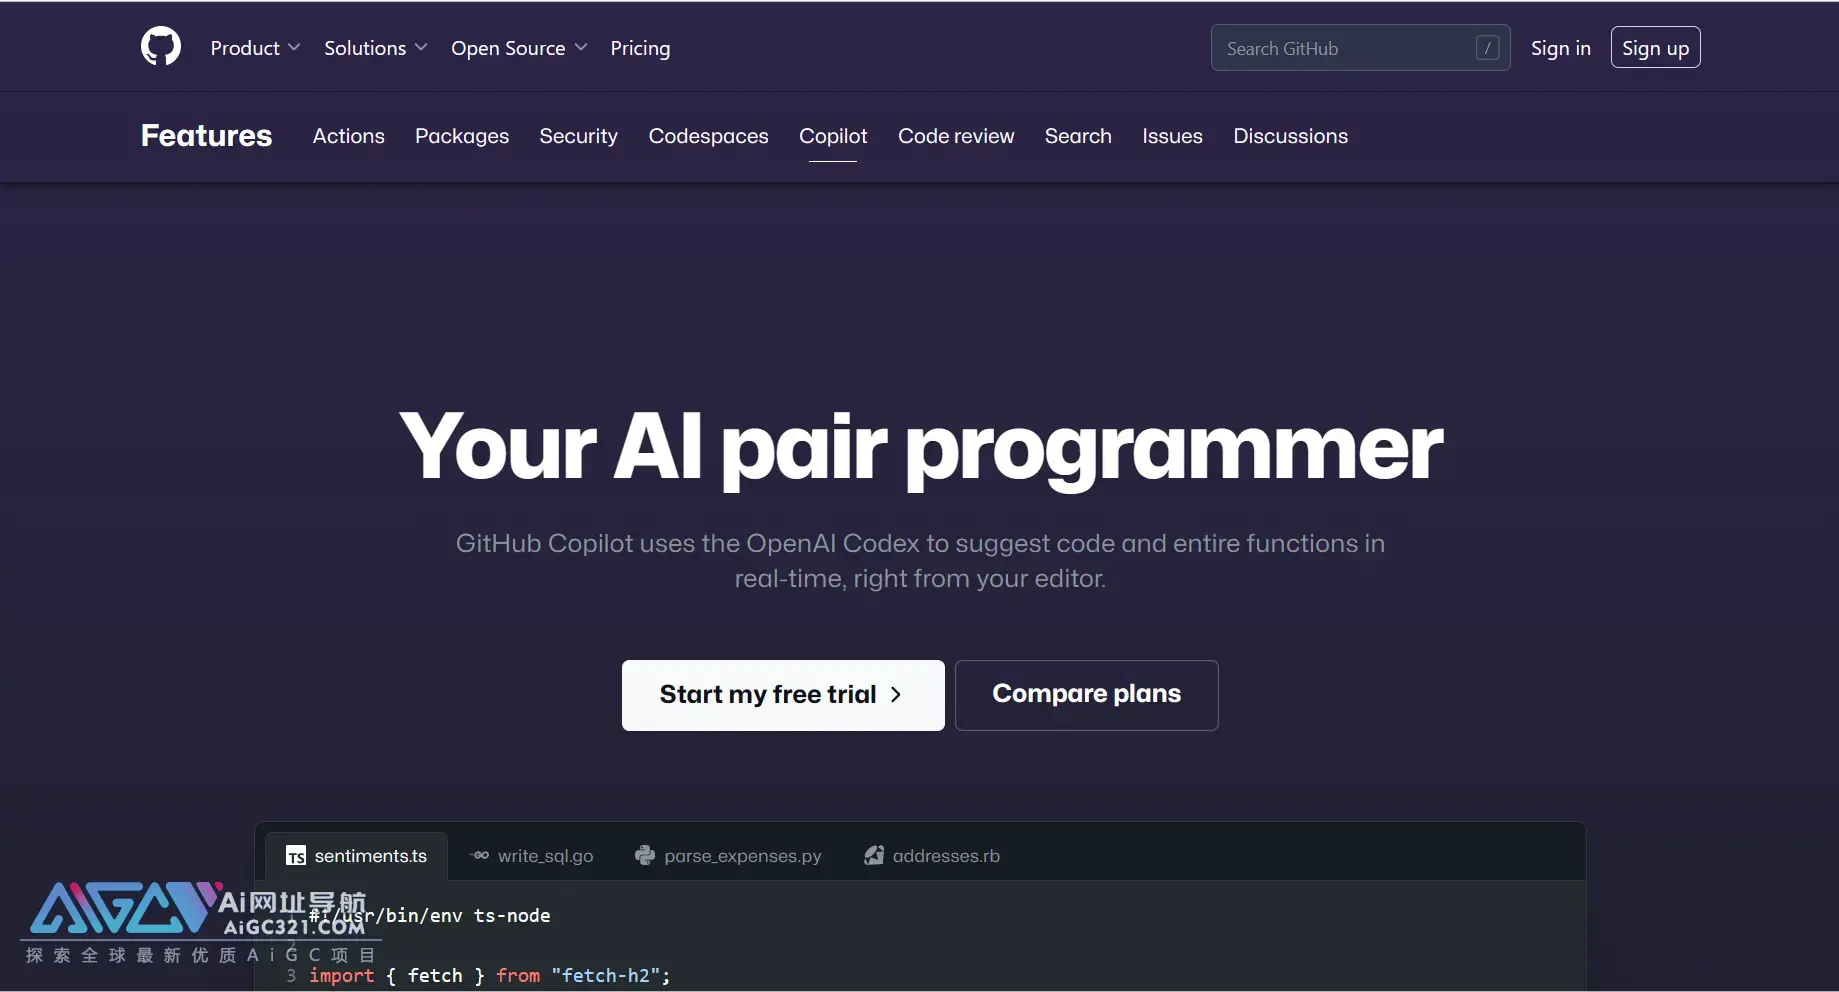
Task: Switch to the write_sql.go editor tab
Action: tap(531, 856)
